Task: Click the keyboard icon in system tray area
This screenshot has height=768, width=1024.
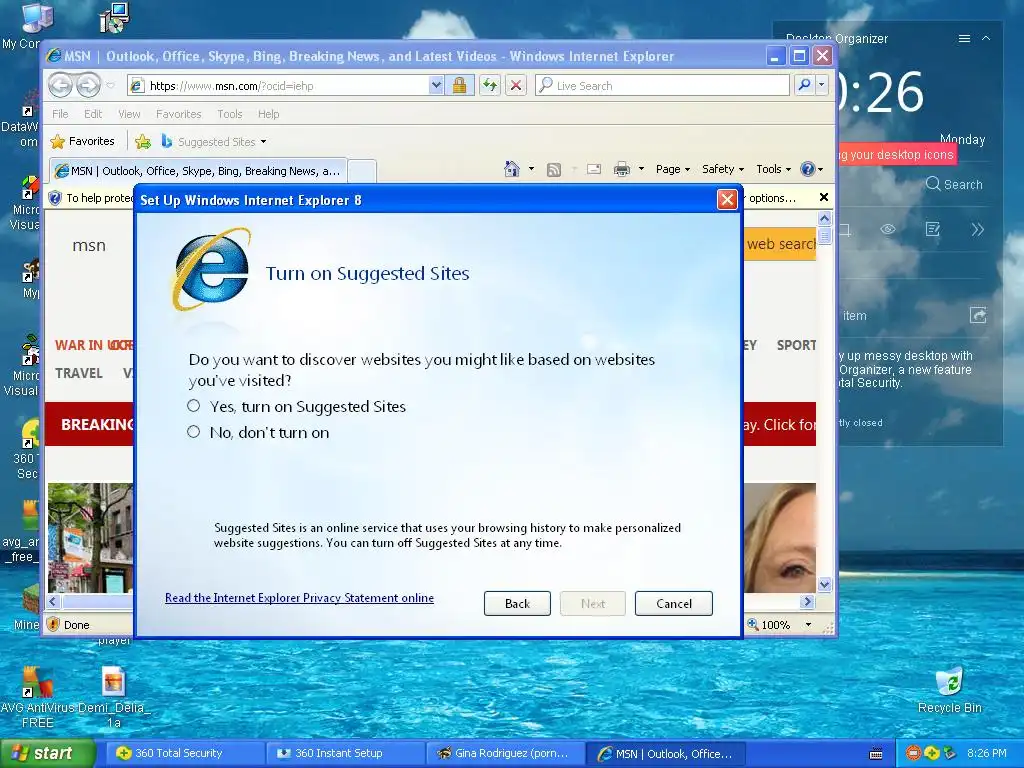Action: [x=876, y=754]
